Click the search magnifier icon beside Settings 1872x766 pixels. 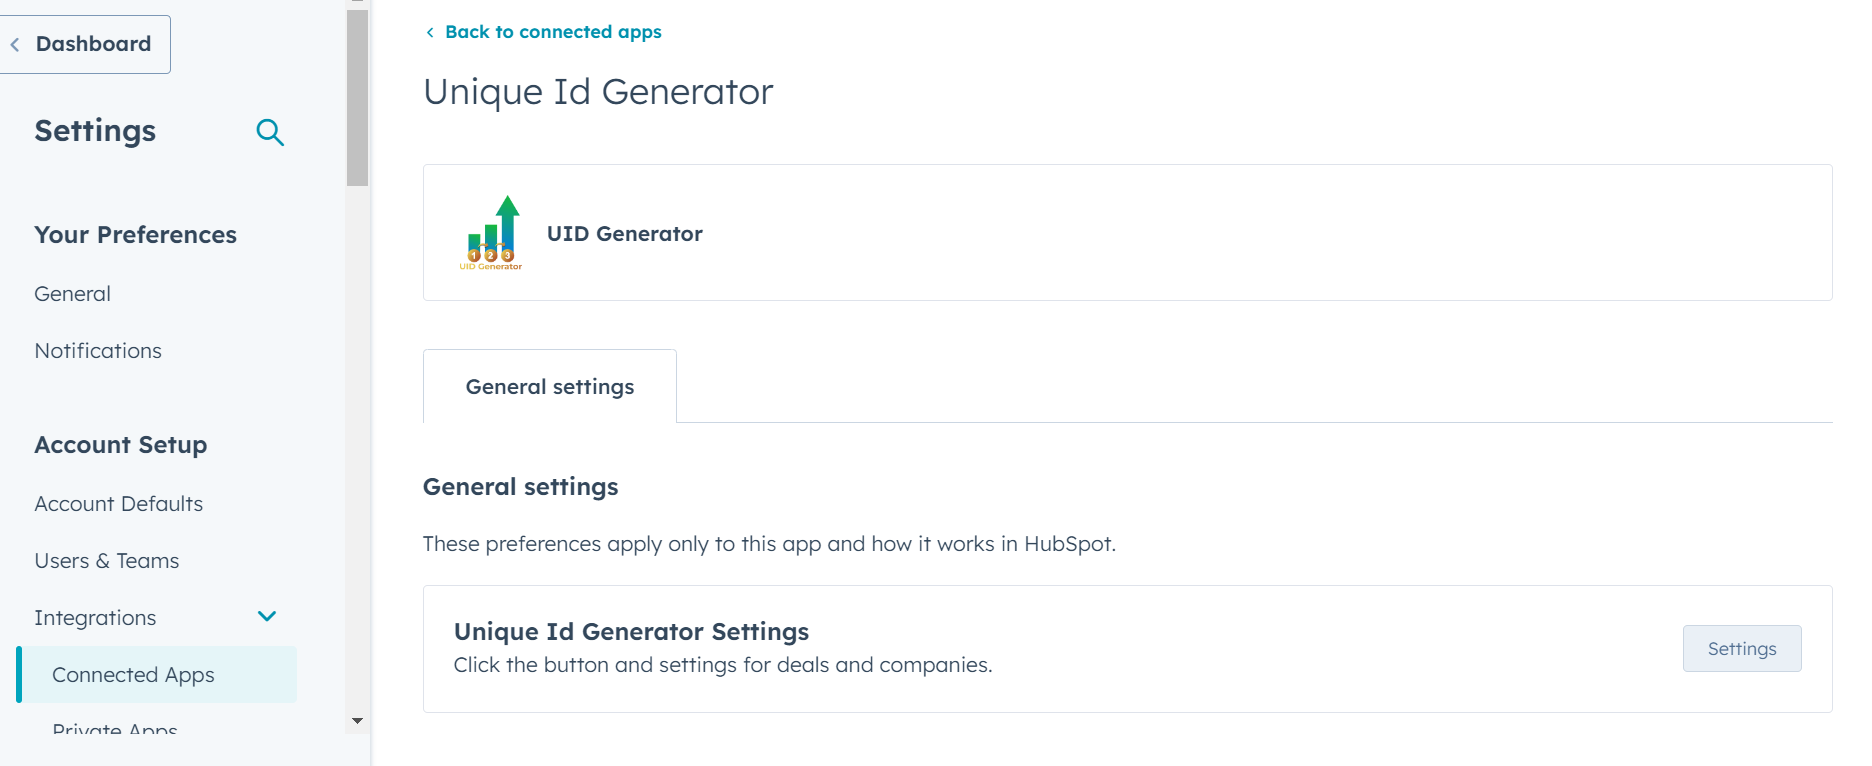(270, 132)
